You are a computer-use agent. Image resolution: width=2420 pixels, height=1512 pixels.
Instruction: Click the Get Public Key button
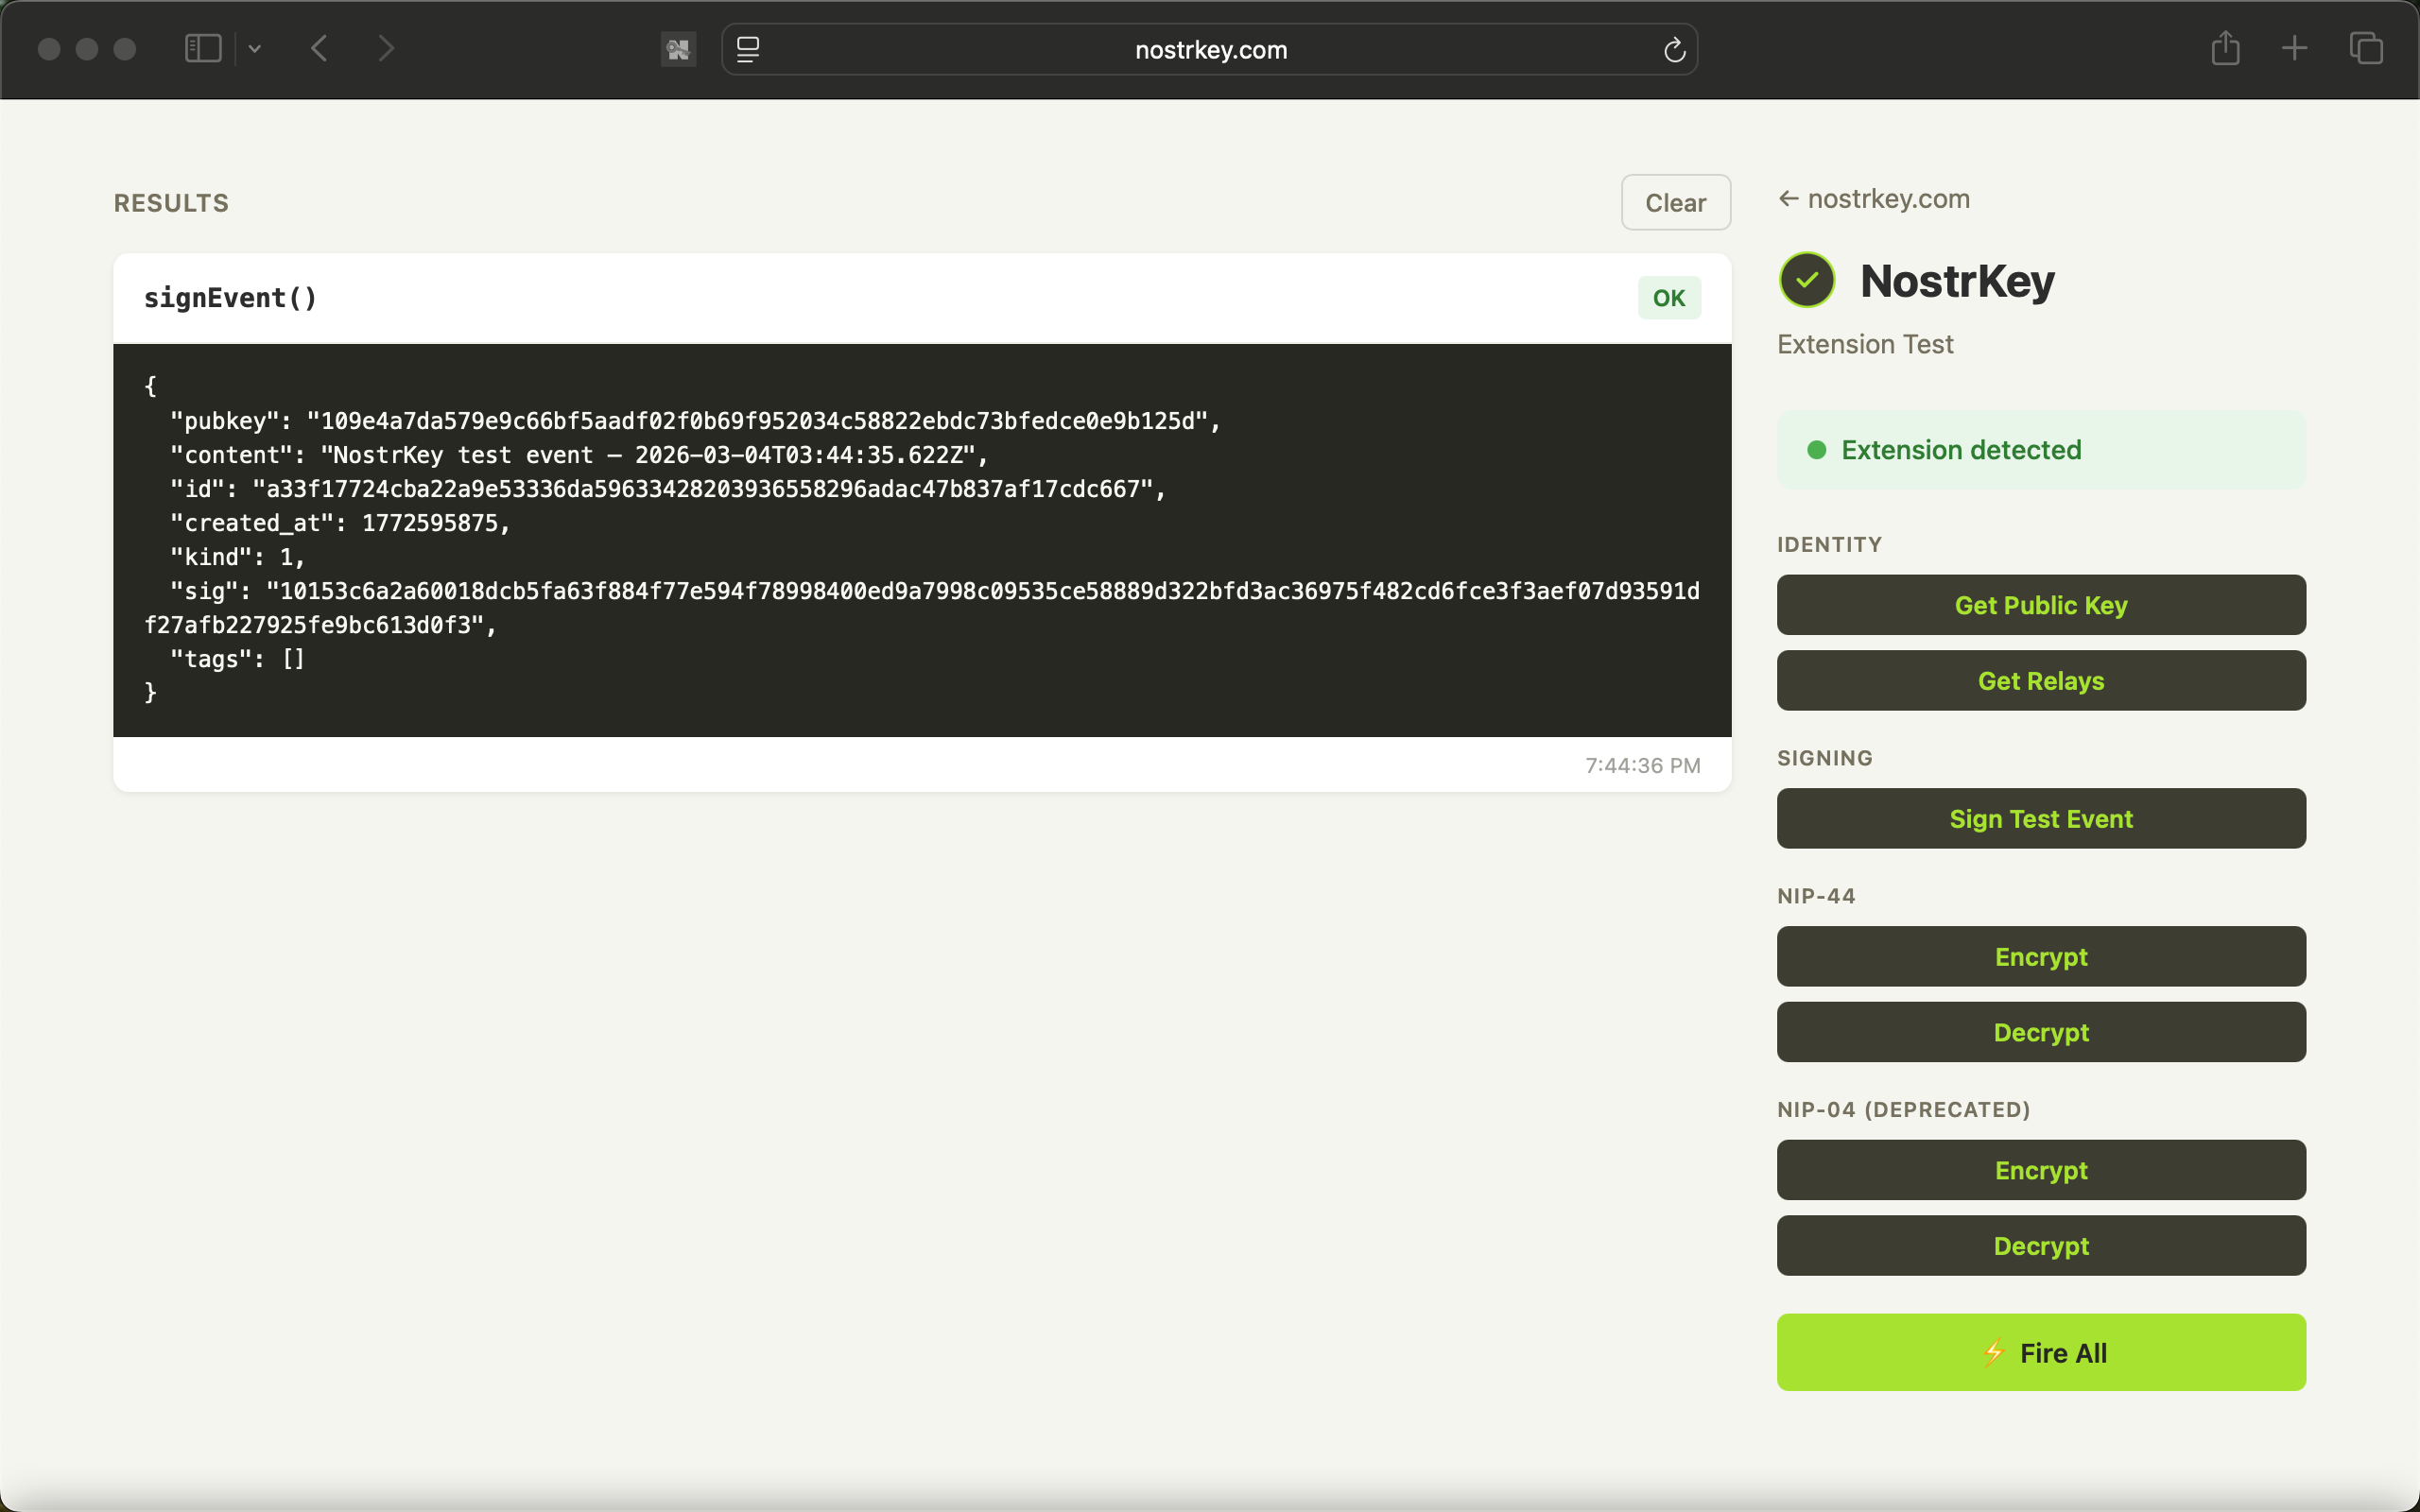pyautogui.click(x=2041, y=605)
